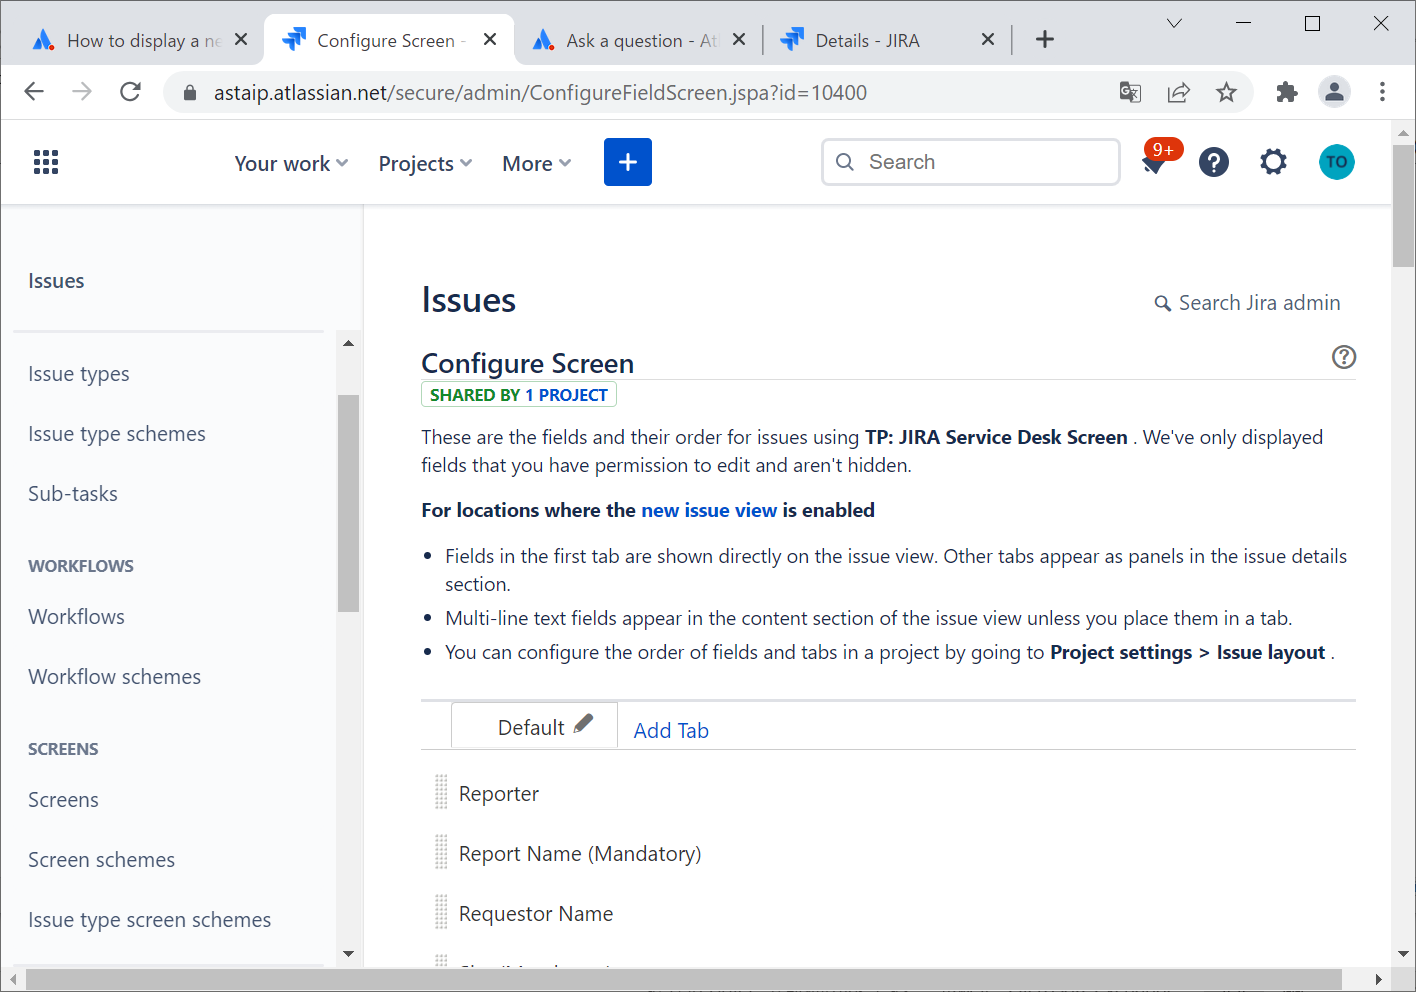Expand the Your work dropdown
Viewport: 1416px width, 992px height.
tap(291, 163)
